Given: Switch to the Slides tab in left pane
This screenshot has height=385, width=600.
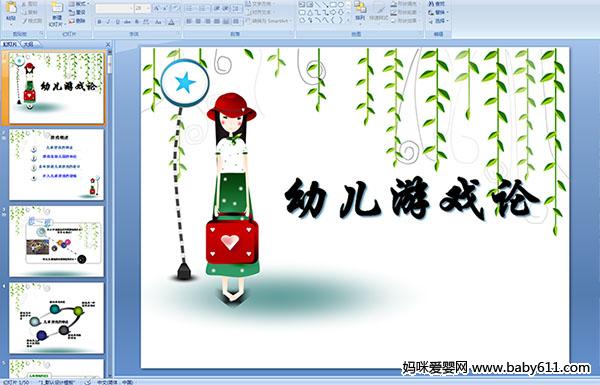Looking at the screenshot, I should pos(10,44).
